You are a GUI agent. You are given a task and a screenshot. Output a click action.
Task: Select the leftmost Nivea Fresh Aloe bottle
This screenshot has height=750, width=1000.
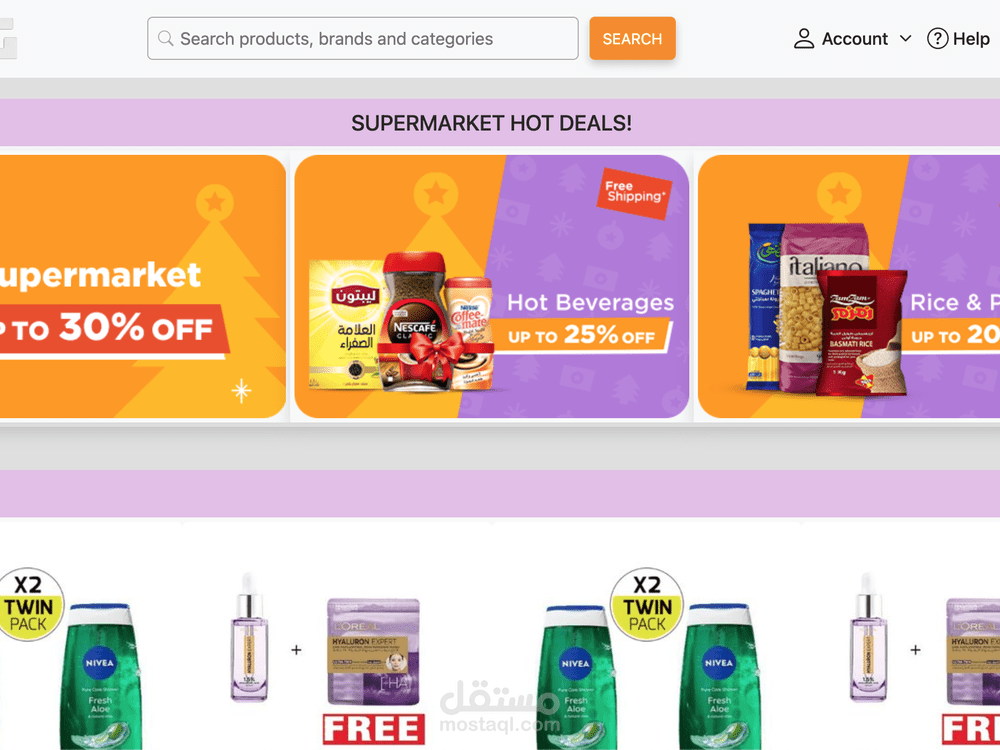[100, 676]
